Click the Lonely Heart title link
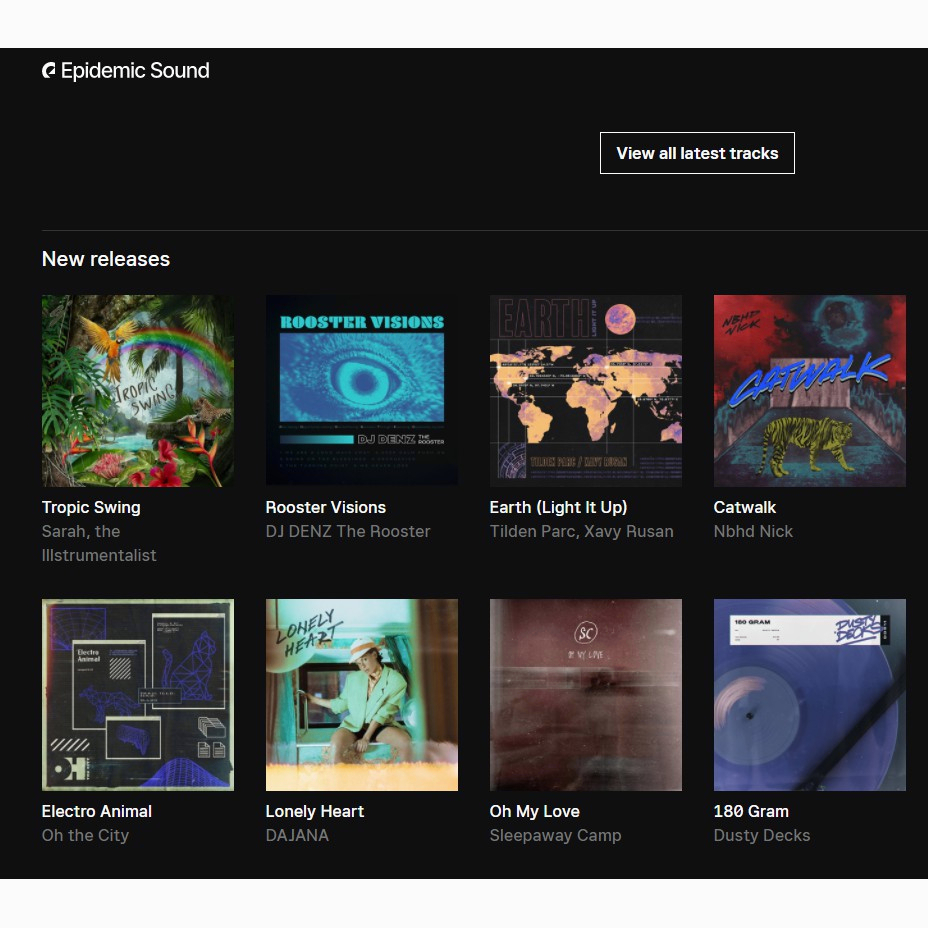 pyautogui.click(x=315, y=811)
